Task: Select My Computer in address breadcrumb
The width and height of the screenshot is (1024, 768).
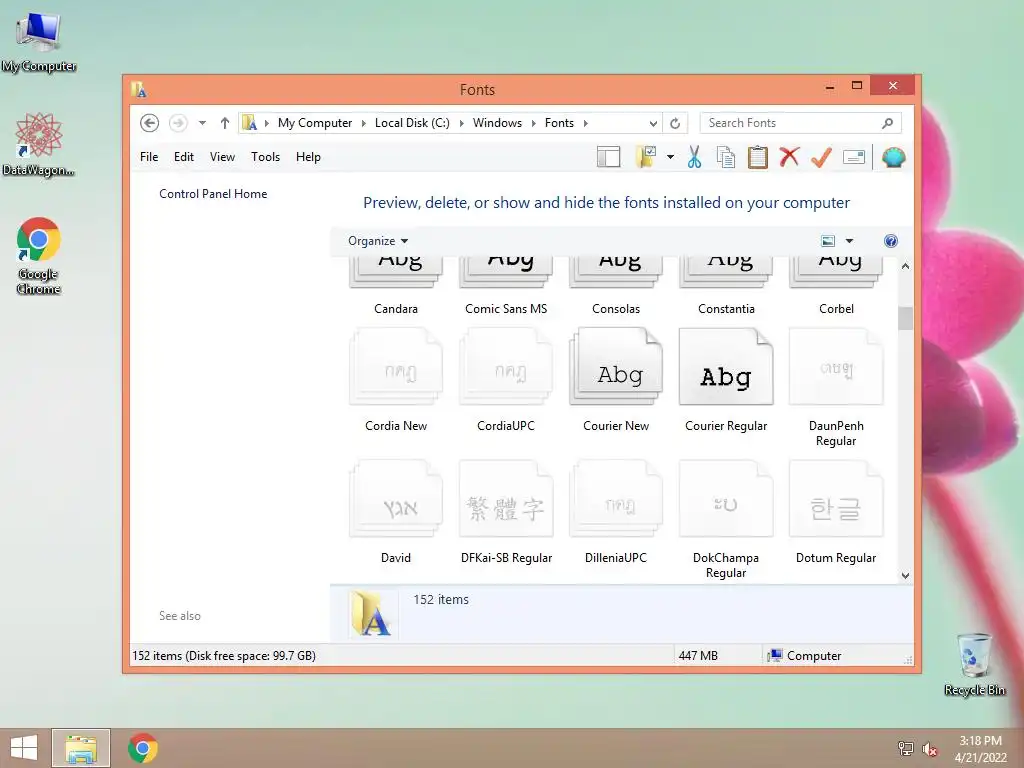Action: click(x=315, y=123)
